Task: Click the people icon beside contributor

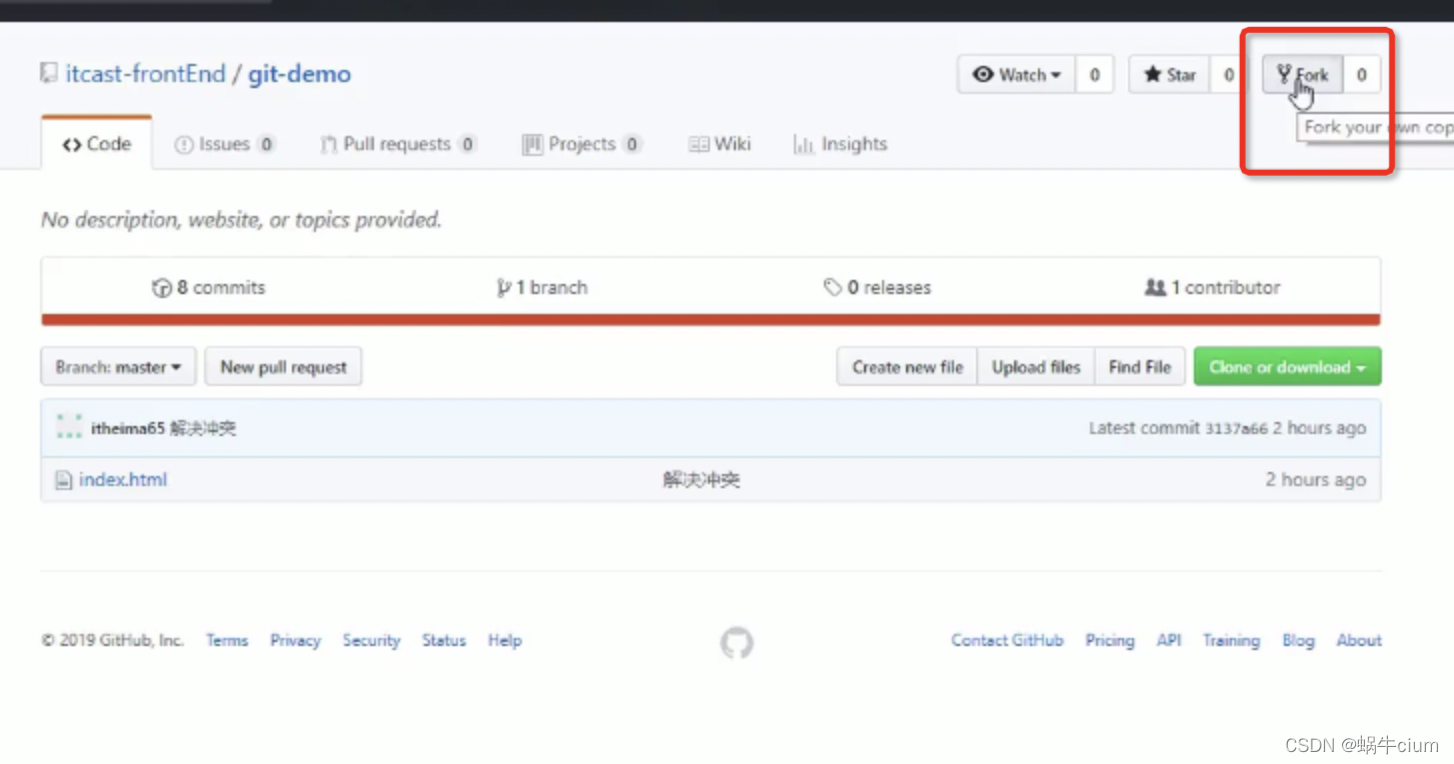Action: tap(1155, 288)
